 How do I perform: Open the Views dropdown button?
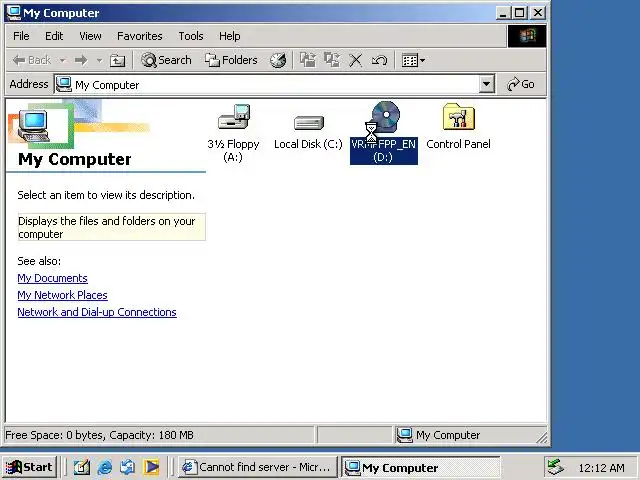(413, 60)
